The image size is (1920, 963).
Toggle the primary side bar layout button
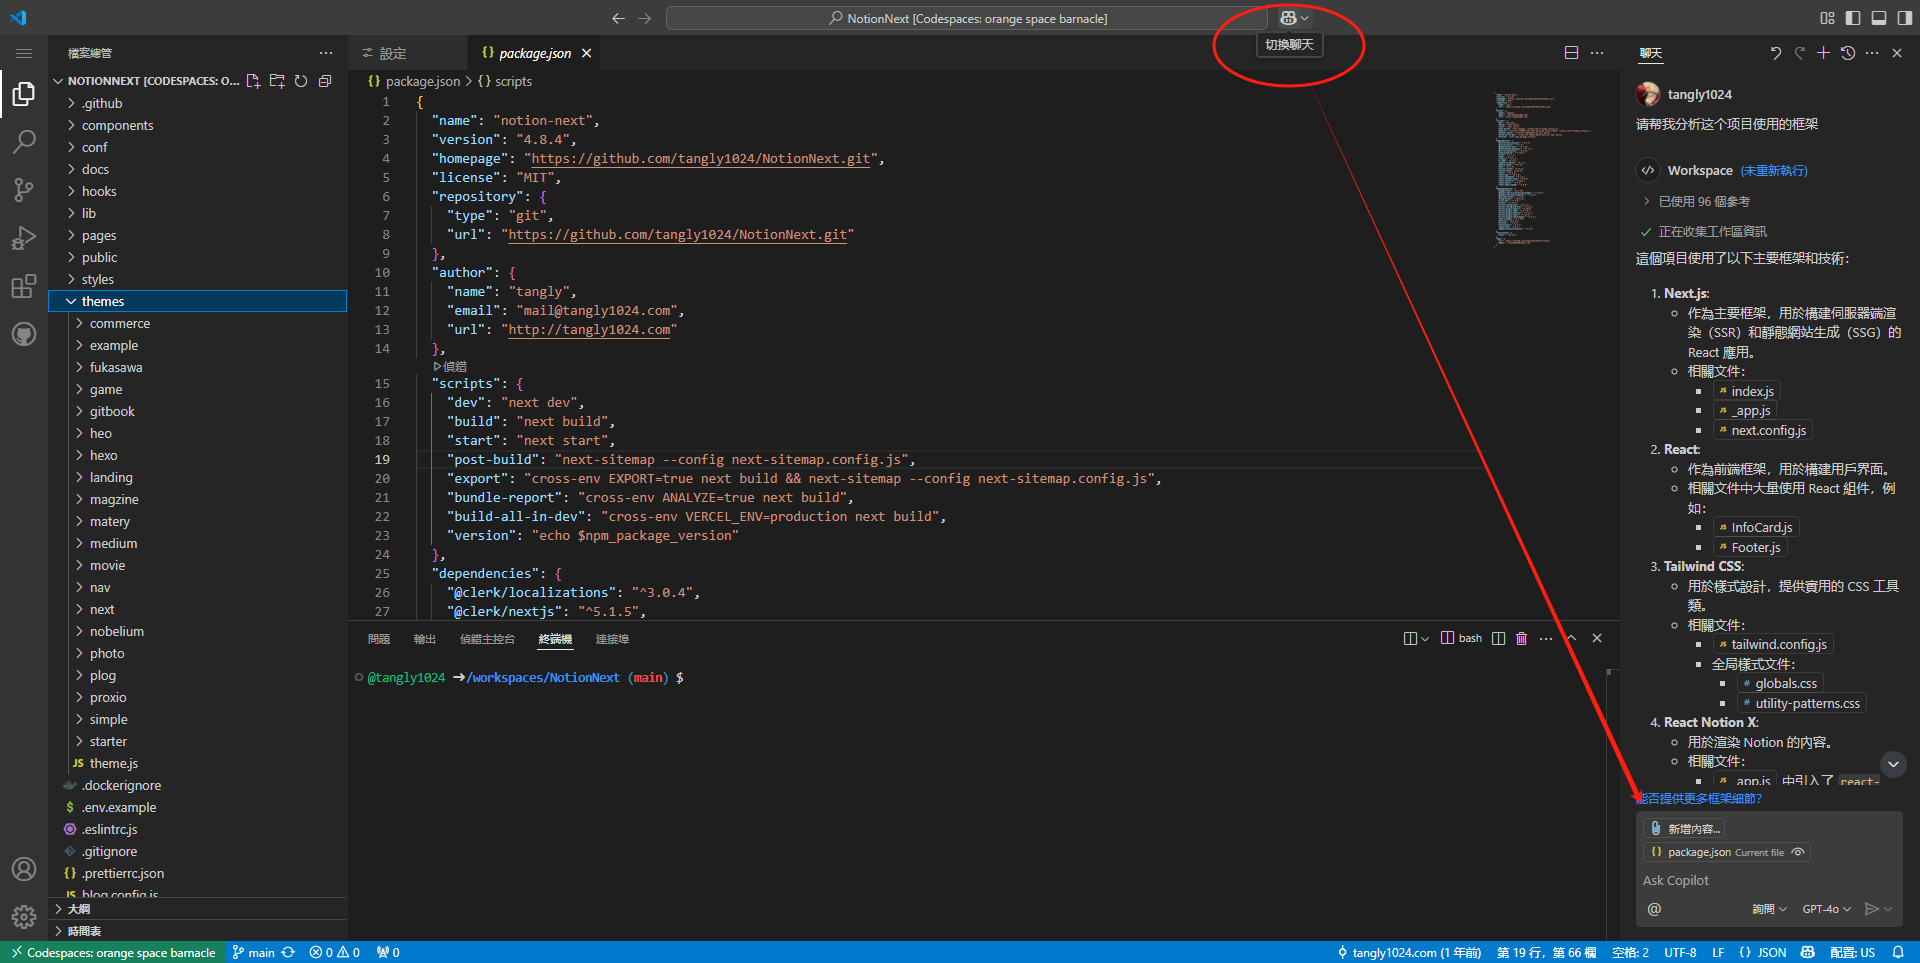click(x=1853, y=18)
